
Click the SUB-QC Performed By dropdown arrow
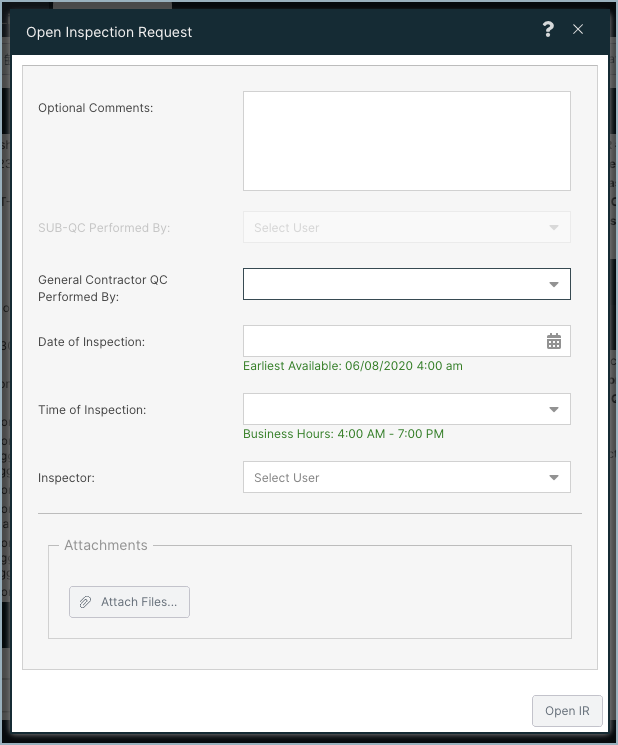click(x=554, y=227)
